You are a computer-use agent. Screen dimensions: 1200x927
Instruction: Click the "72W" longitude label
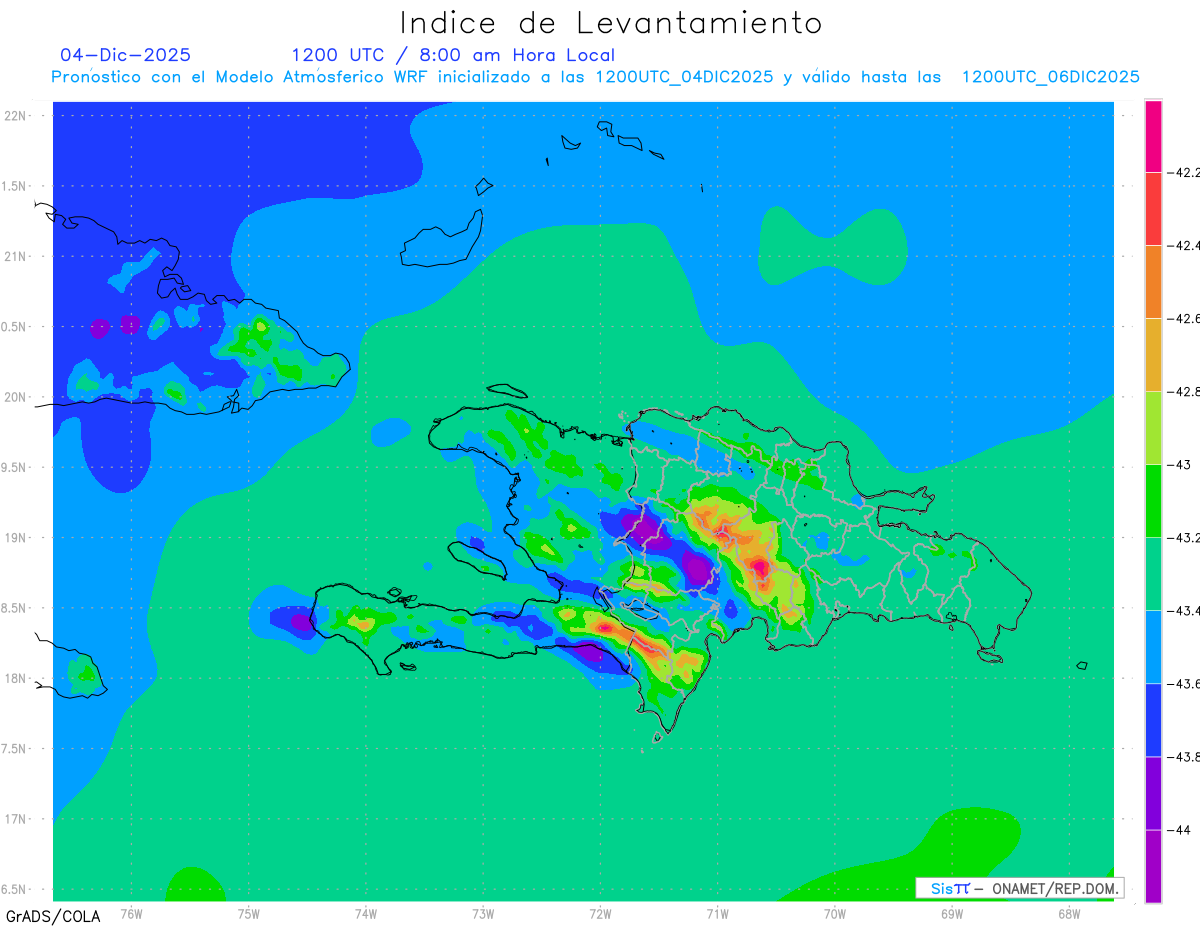pyautogui.click(x=600, y=913)
